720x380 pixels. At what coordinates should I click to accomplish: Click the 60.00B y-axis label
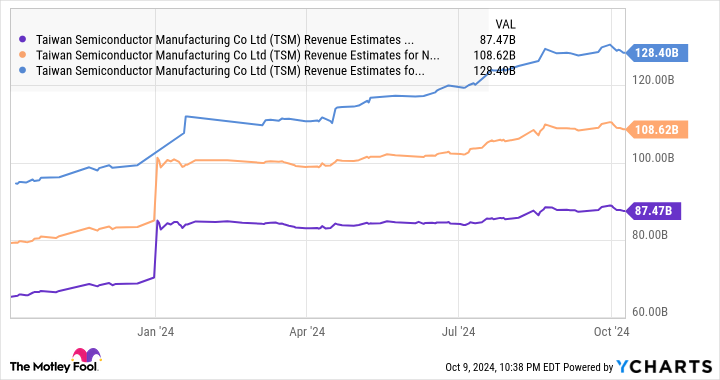point(650,312)
